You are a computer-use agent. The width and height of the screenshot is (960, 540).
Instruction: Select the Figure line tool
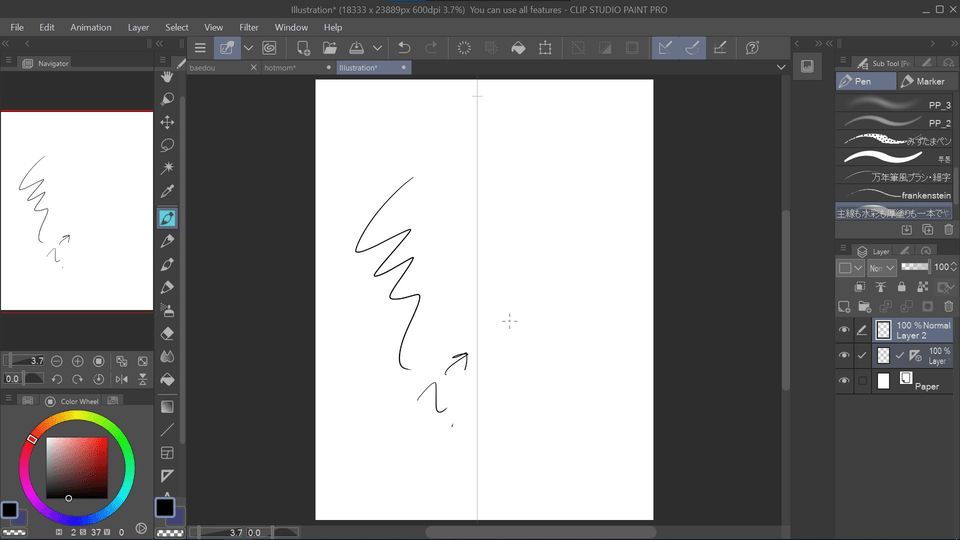coord(167,430)
